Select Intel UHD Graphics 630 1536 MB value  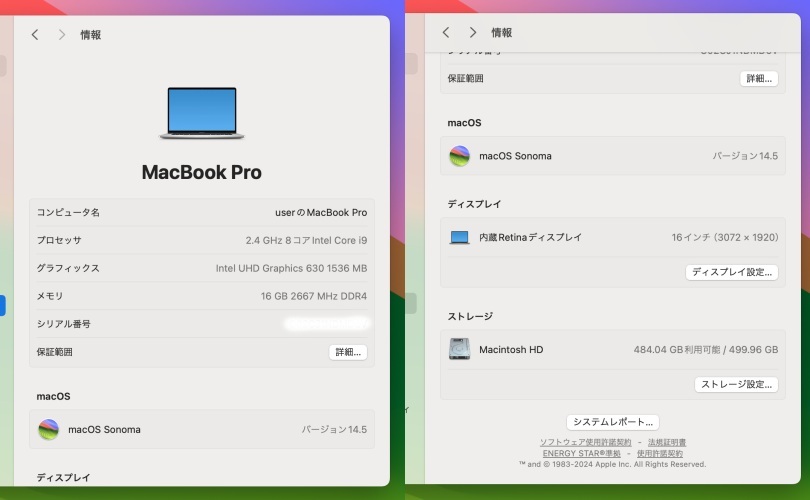291,268
